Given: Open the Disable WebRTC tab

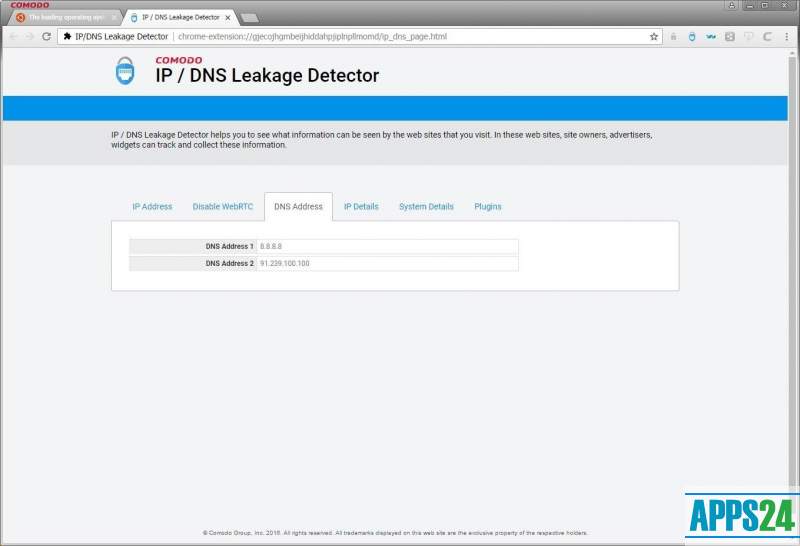Looking at the screenshot, I should click(x=223, y=207).
